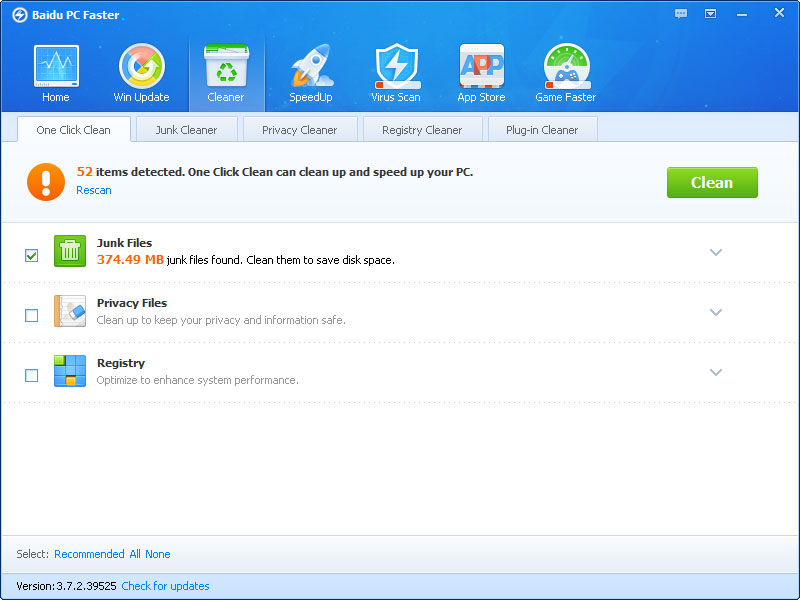The height and width of the screenshot is (600, 800).
Task: Click the Registry blocks icon
Action: click(70, 371)
